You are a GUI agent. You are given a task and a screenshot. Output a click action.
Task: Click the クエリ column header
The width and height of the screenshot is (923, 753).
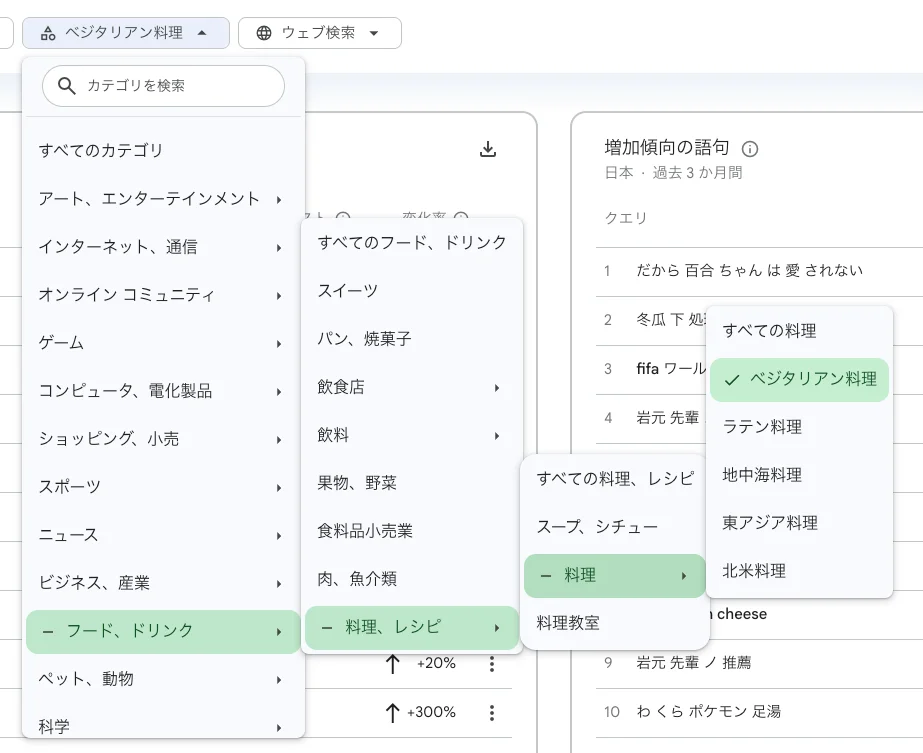626,218
